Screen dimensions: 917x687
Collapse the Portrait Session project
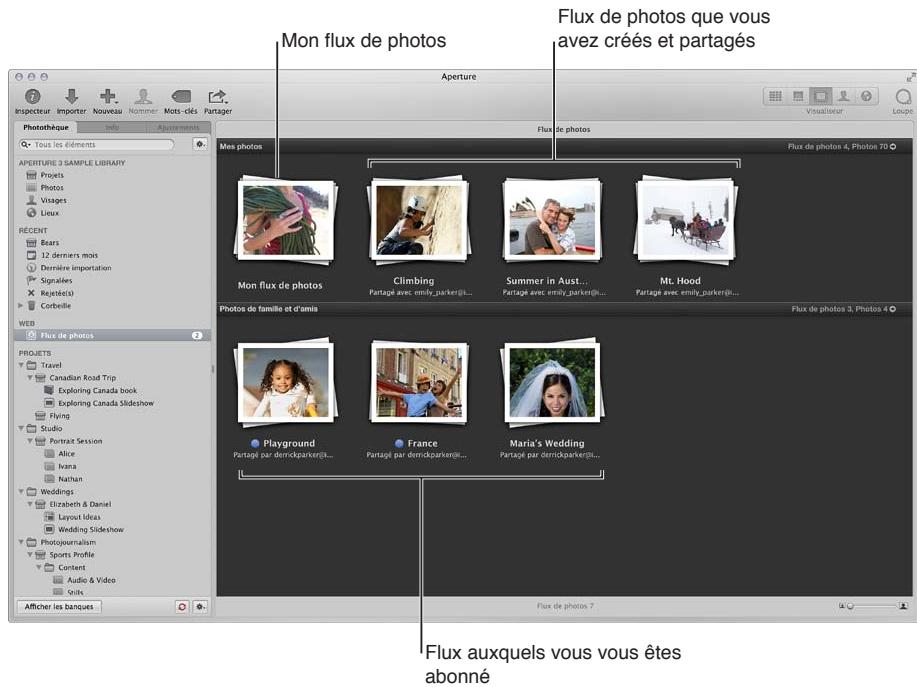click(x=30, y=441)
